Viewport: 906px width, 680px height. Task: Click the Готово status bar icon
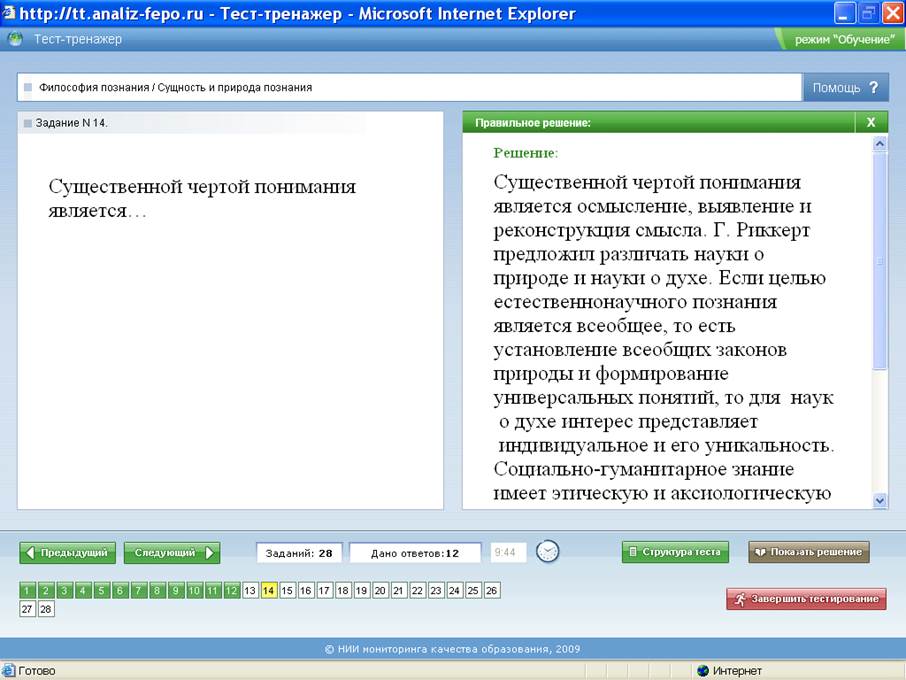pyautogui.click(x=9, y=670)
